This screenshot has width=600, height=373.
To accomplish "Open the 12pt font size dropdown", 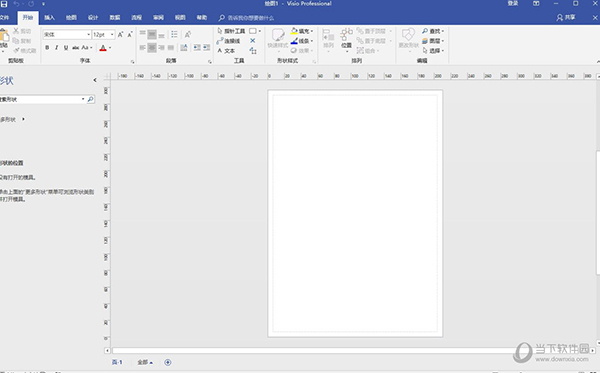I will coord(112,34).
